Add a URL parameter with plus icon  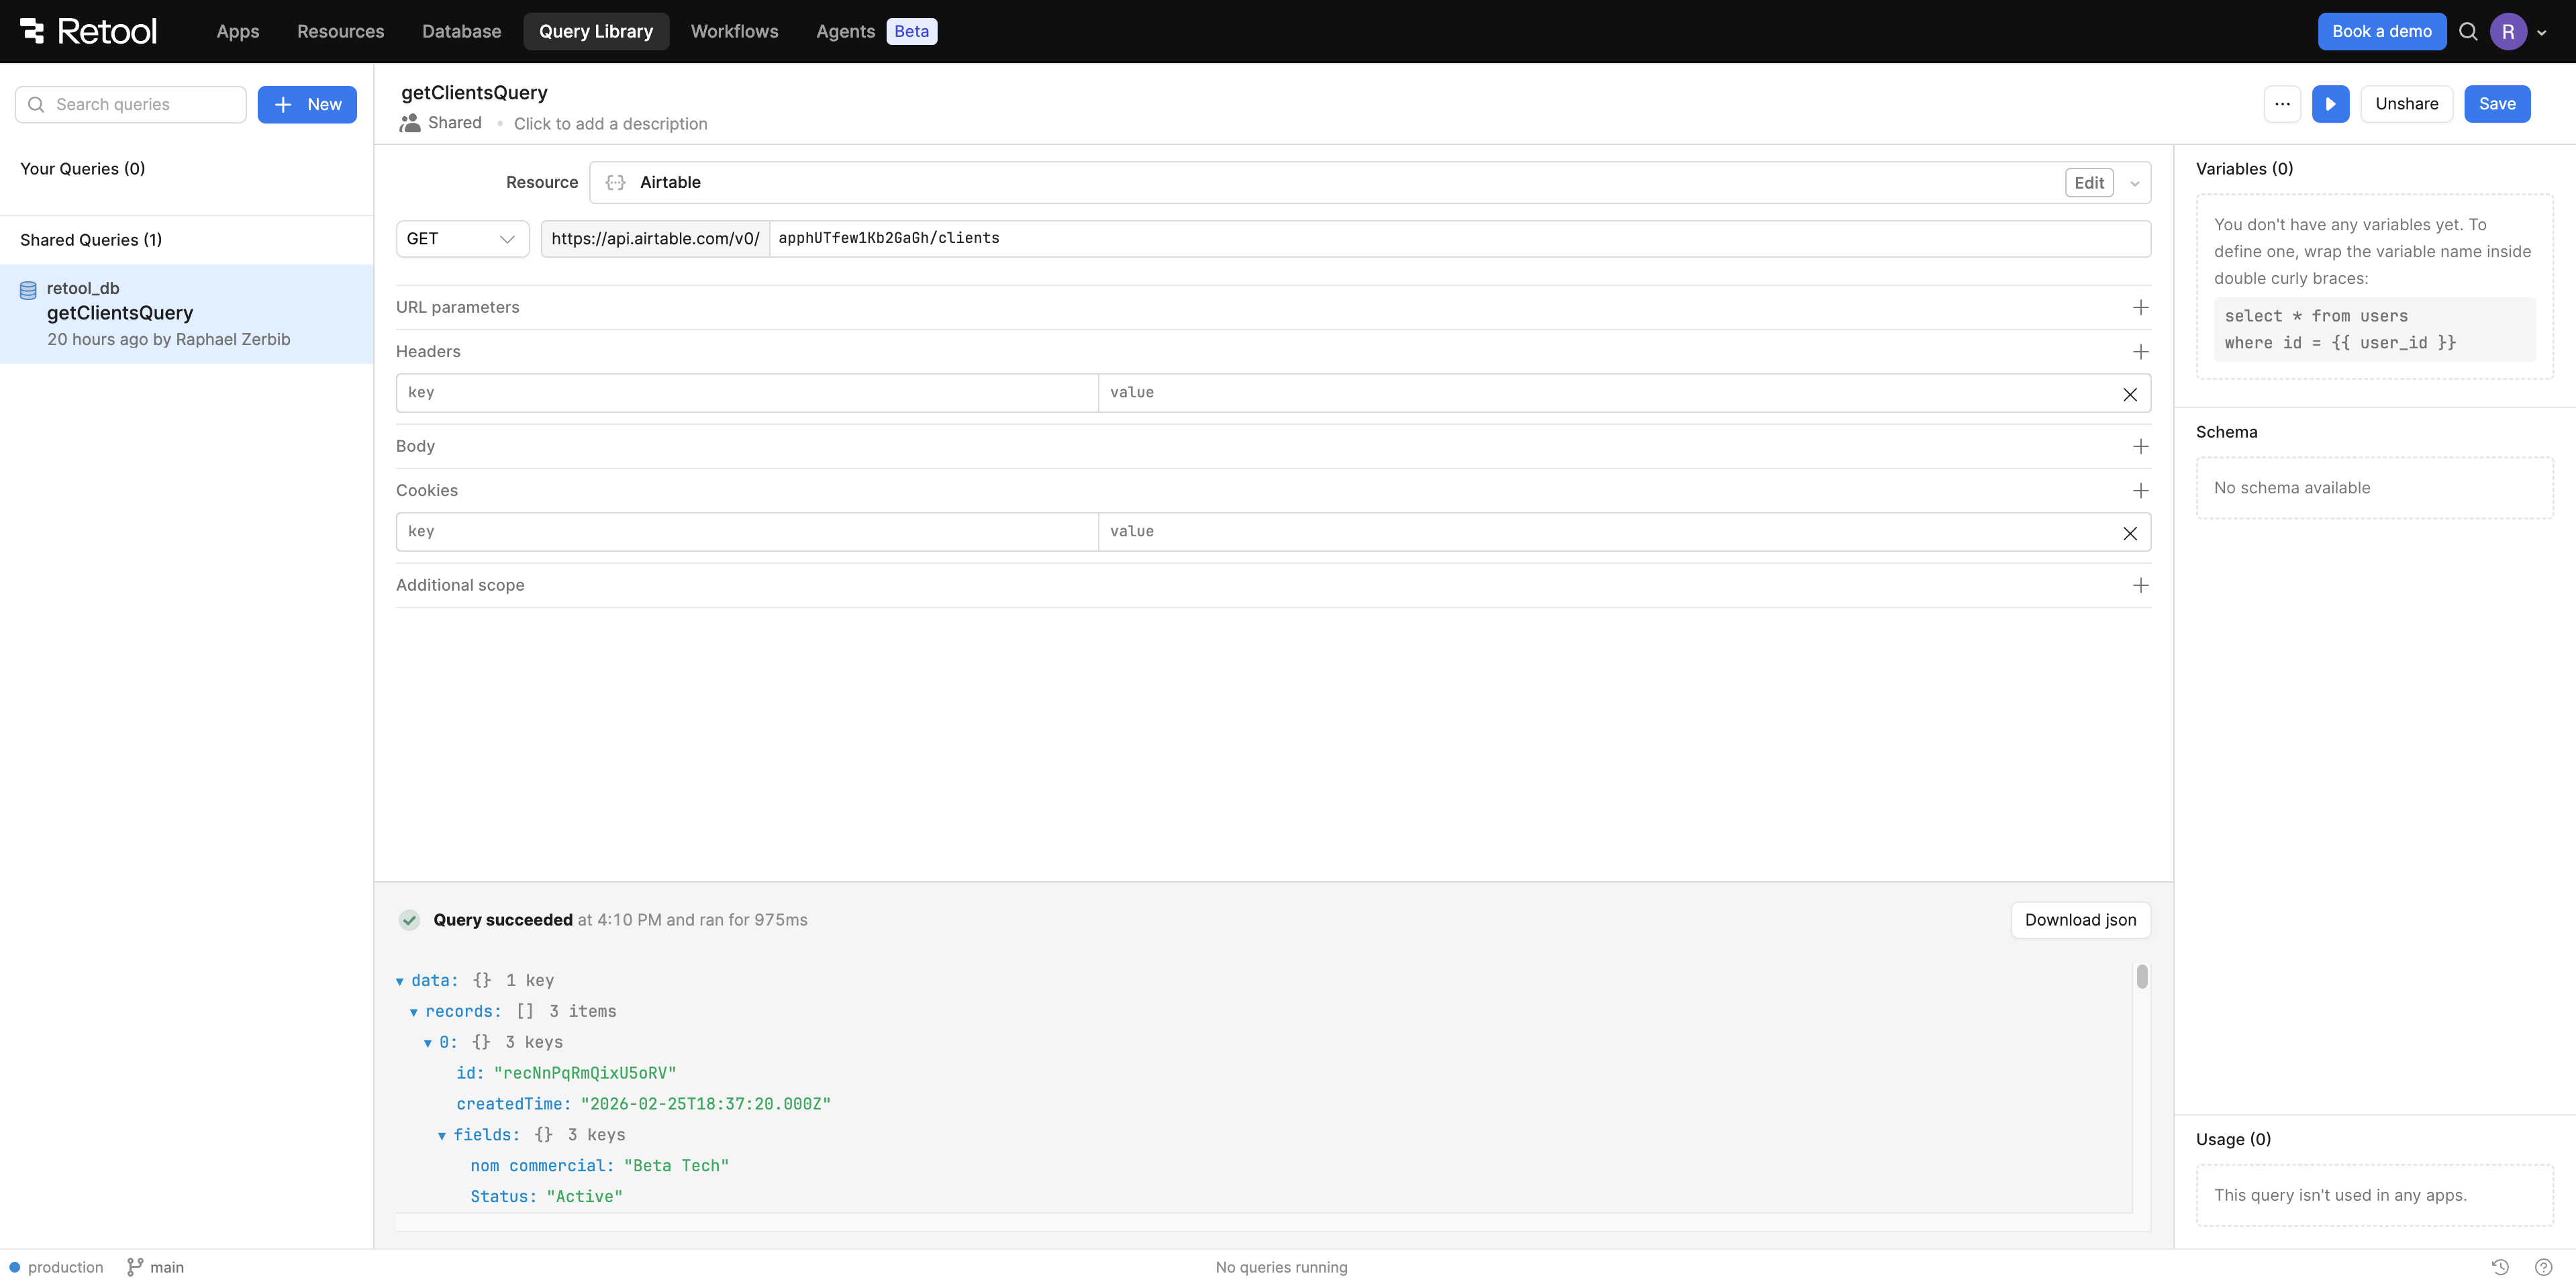[x=2140, y=307]
